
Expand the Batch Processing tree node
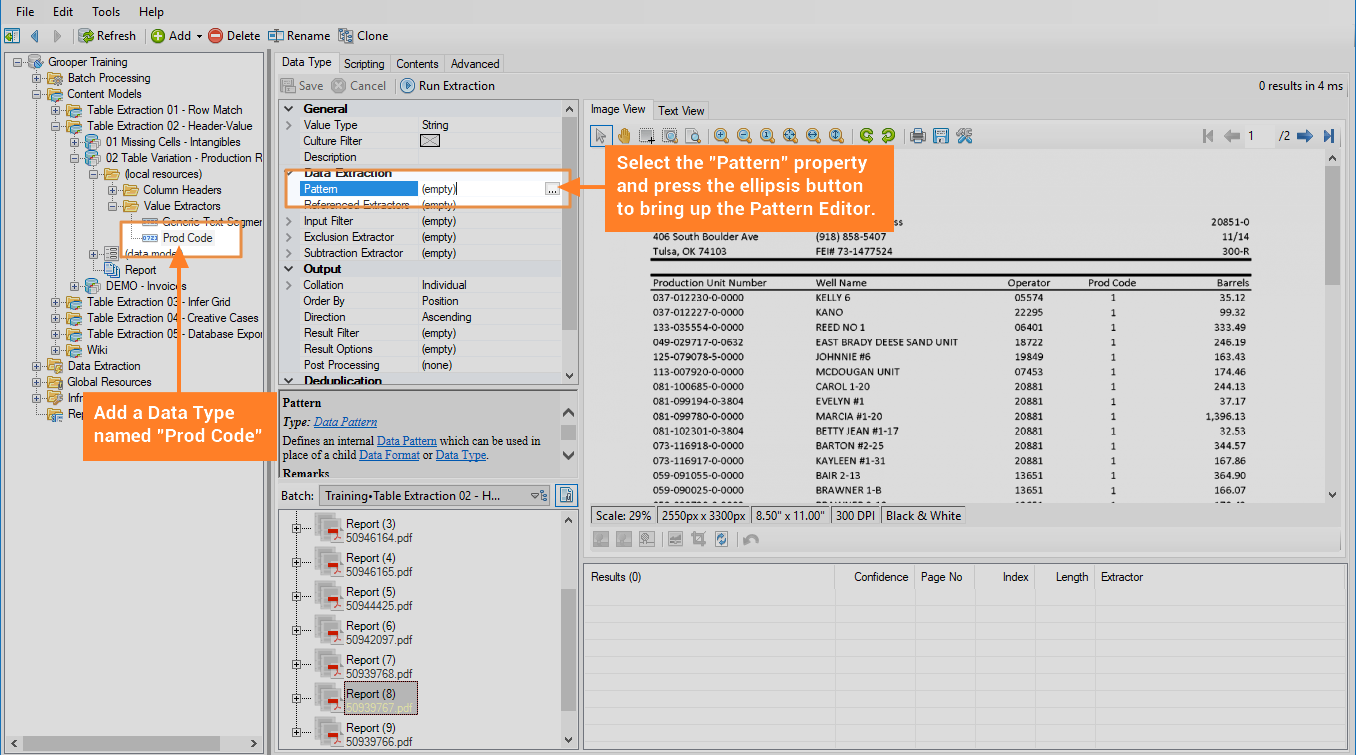coord(37,78)
